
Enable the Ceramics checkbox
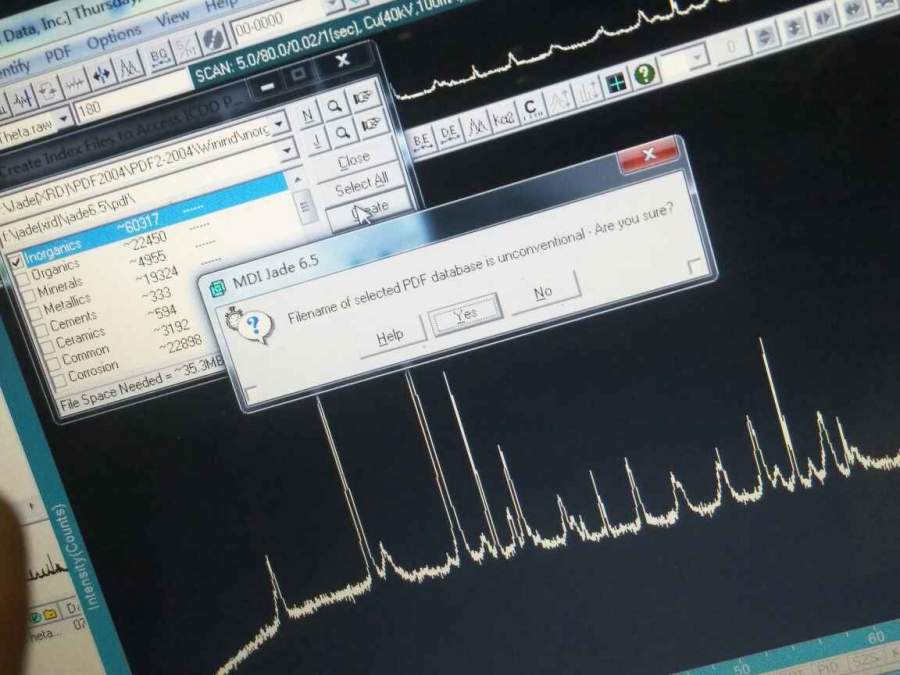[x=48, y=345]
